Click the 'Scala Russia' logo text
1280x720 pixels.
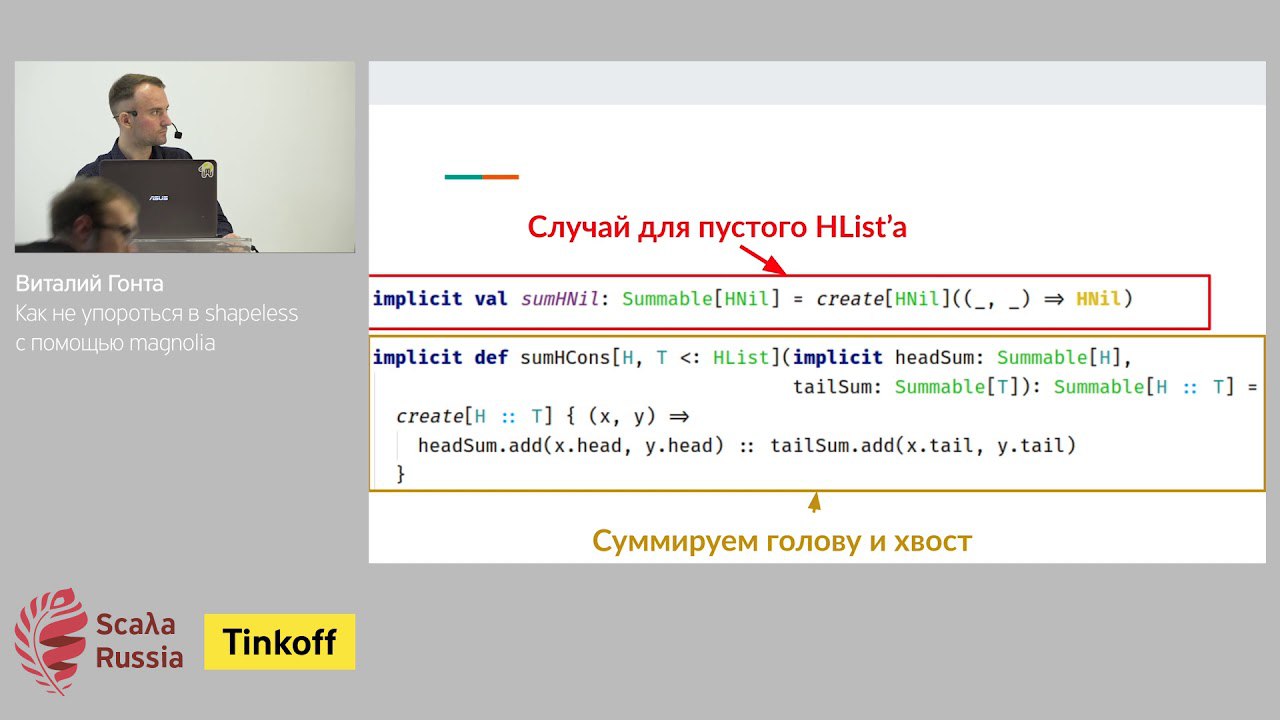tap(139, 641)
